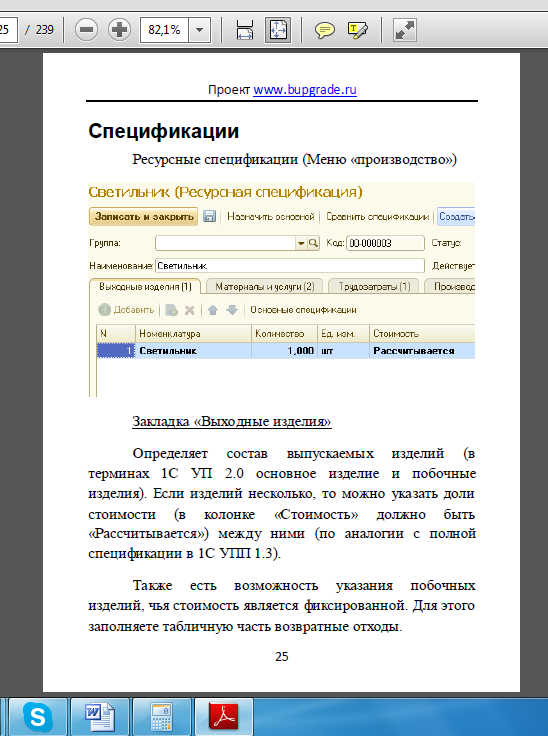548x736 pixels.
Task: Click the 'Номенклатура' column header
Action: tap(193, 334)
